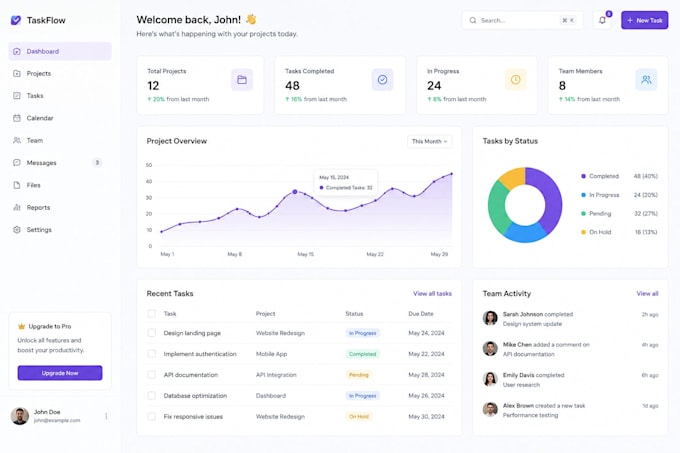Click the Team sidebar icon
The height and width of the screenshot is (453, 680).
(16, 140)
